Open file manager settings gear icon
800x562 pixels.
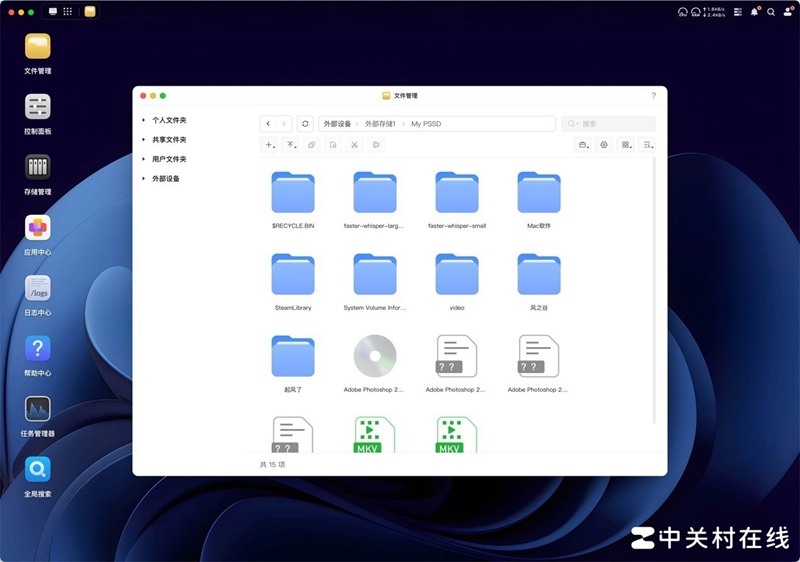(604, 145)
